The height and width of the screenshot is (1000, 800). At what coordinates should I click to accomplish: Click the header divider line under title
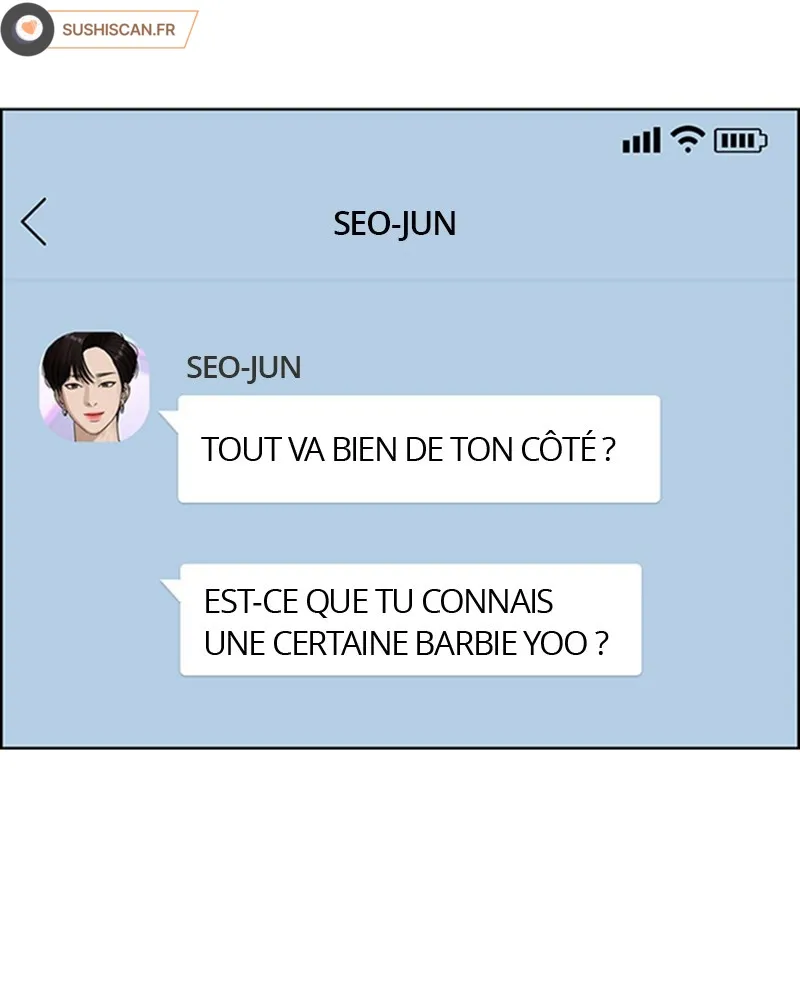tap(400, 280)
